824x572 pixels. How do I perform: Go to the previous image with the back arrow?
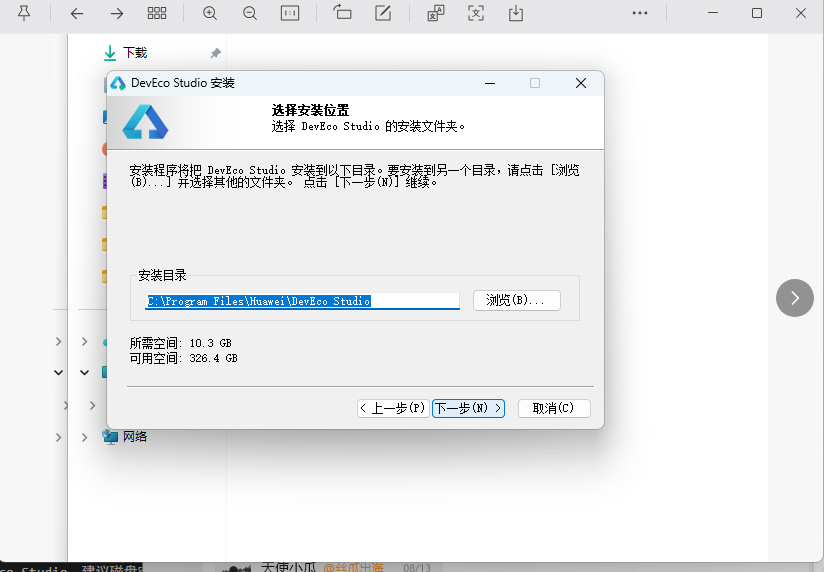[77, 13]
